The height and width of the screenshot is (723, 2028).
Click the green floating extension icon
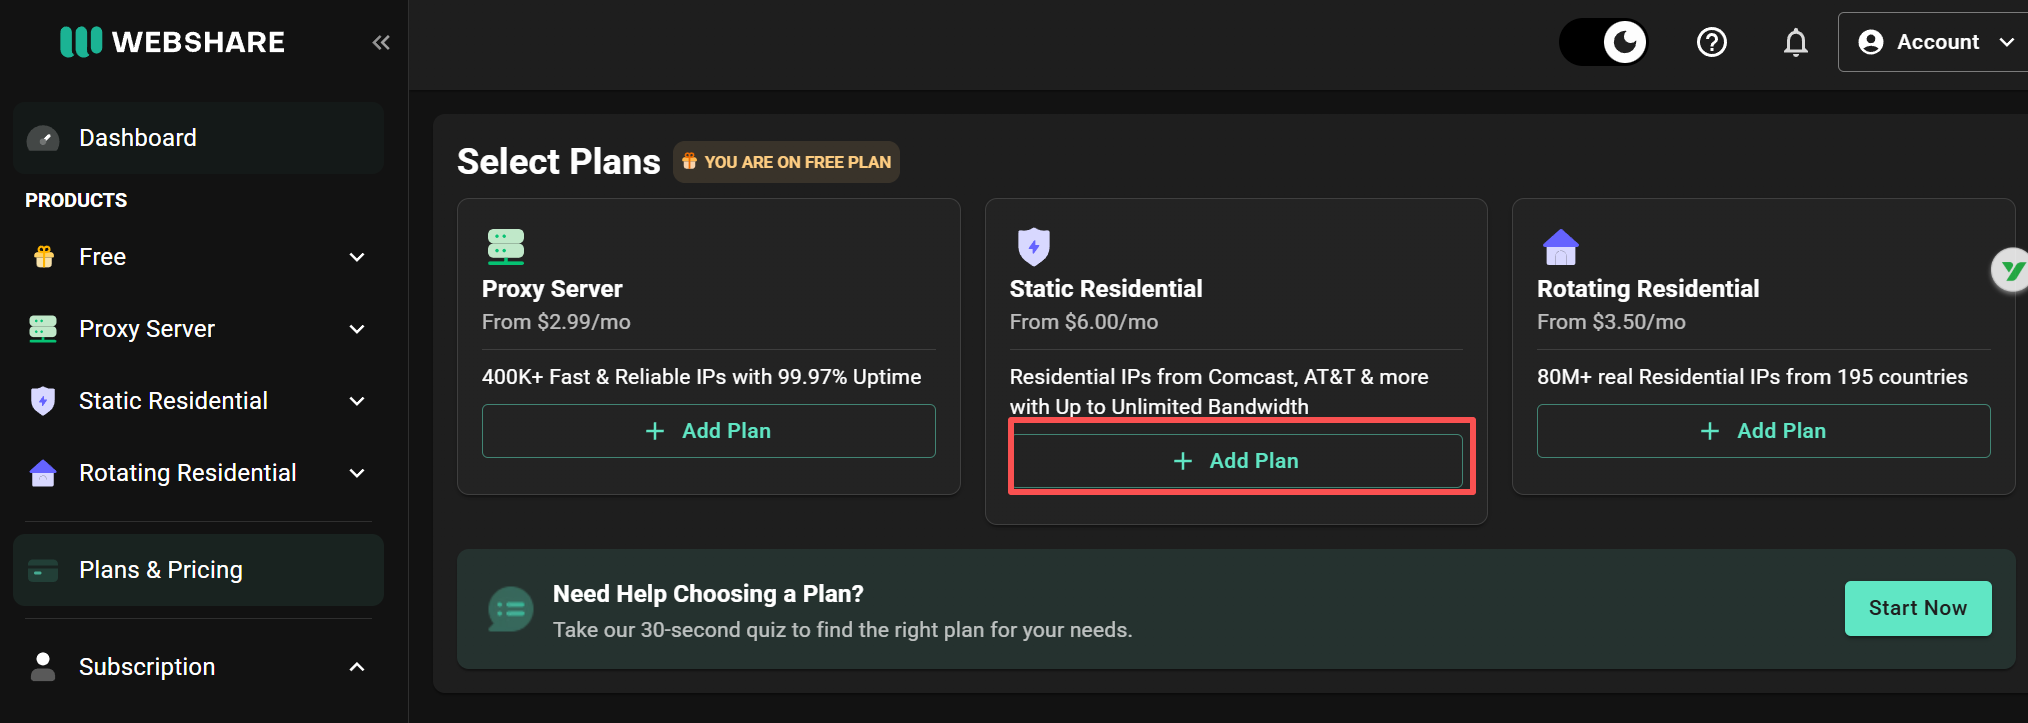pyautogui.click(x=2010, y=270)
